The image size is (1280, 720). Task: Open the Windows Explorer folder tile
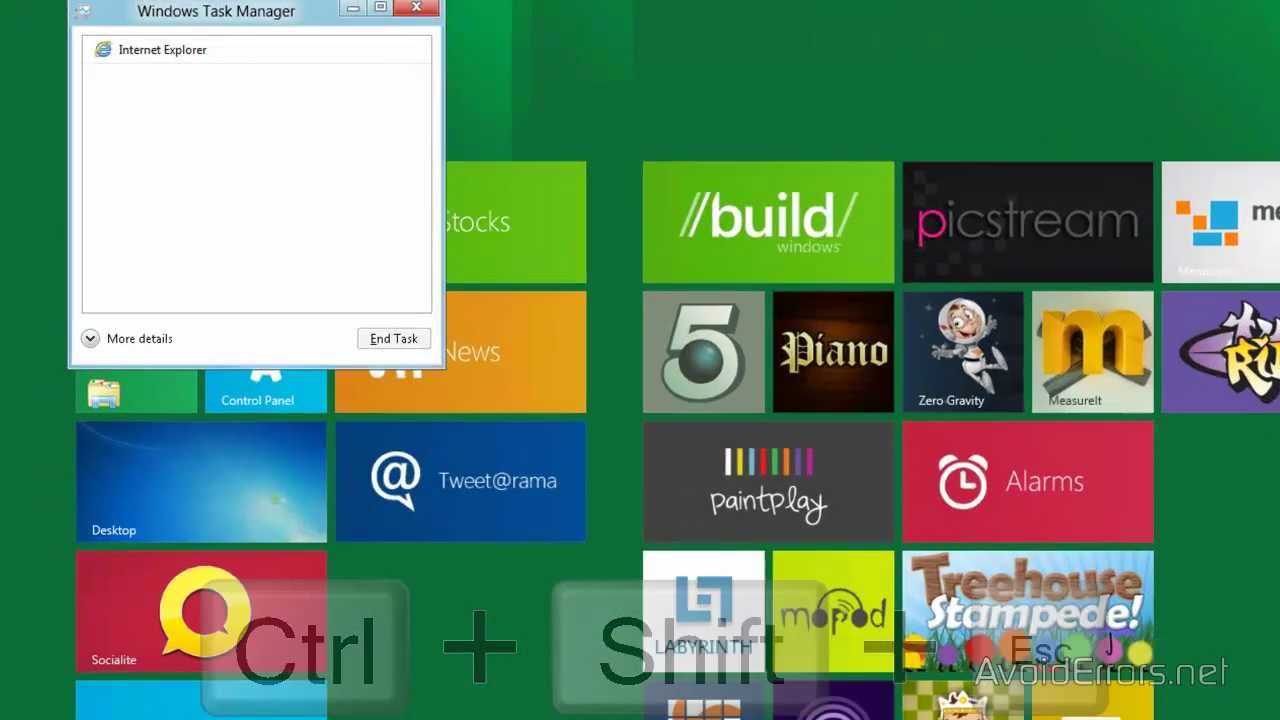[136, 391]
